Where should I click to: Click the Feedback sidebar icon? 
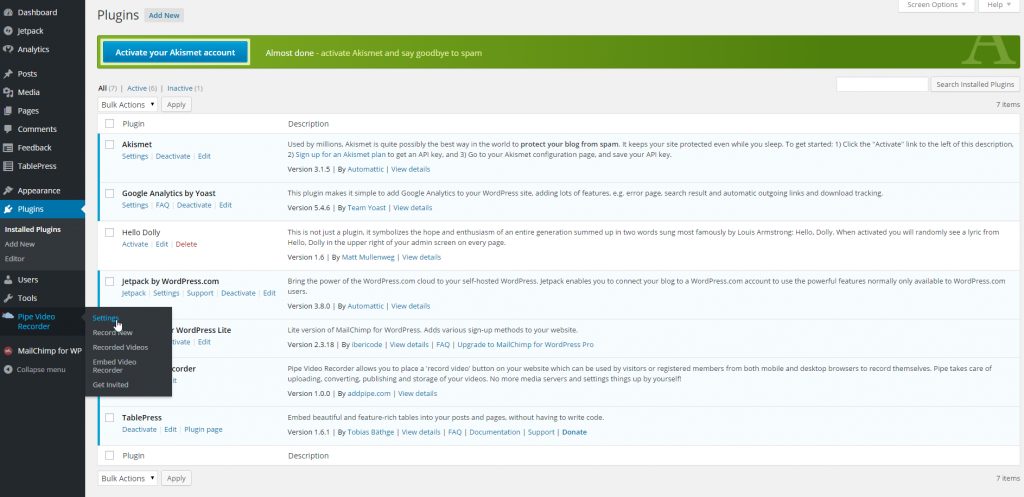8,148
